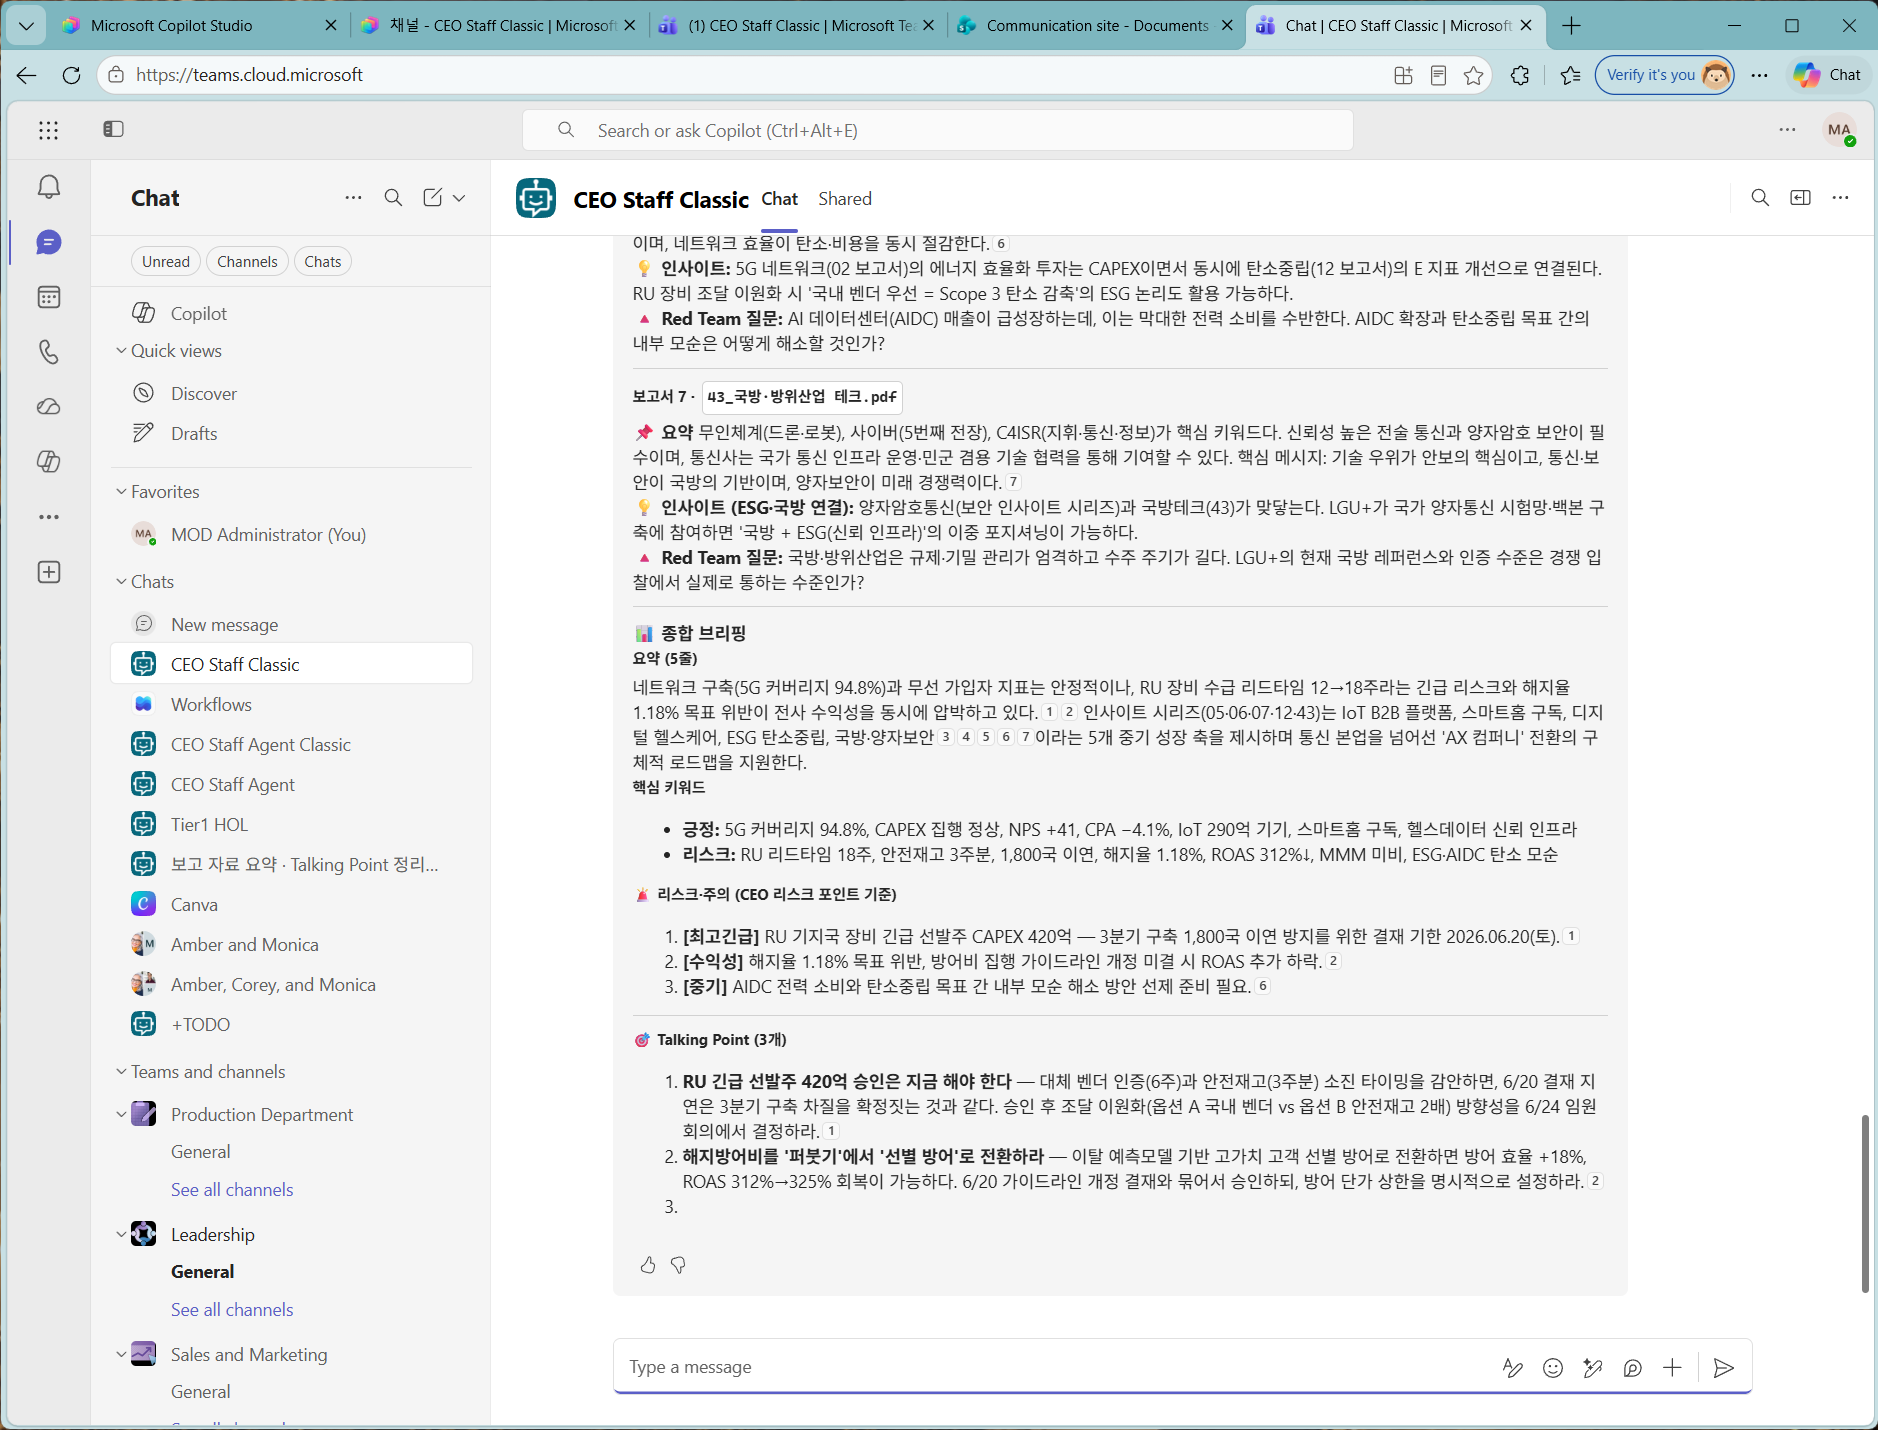1878x1430 pixels.
Task: Dislike the response with thumbs down
Action: [x=678, y=1265]
